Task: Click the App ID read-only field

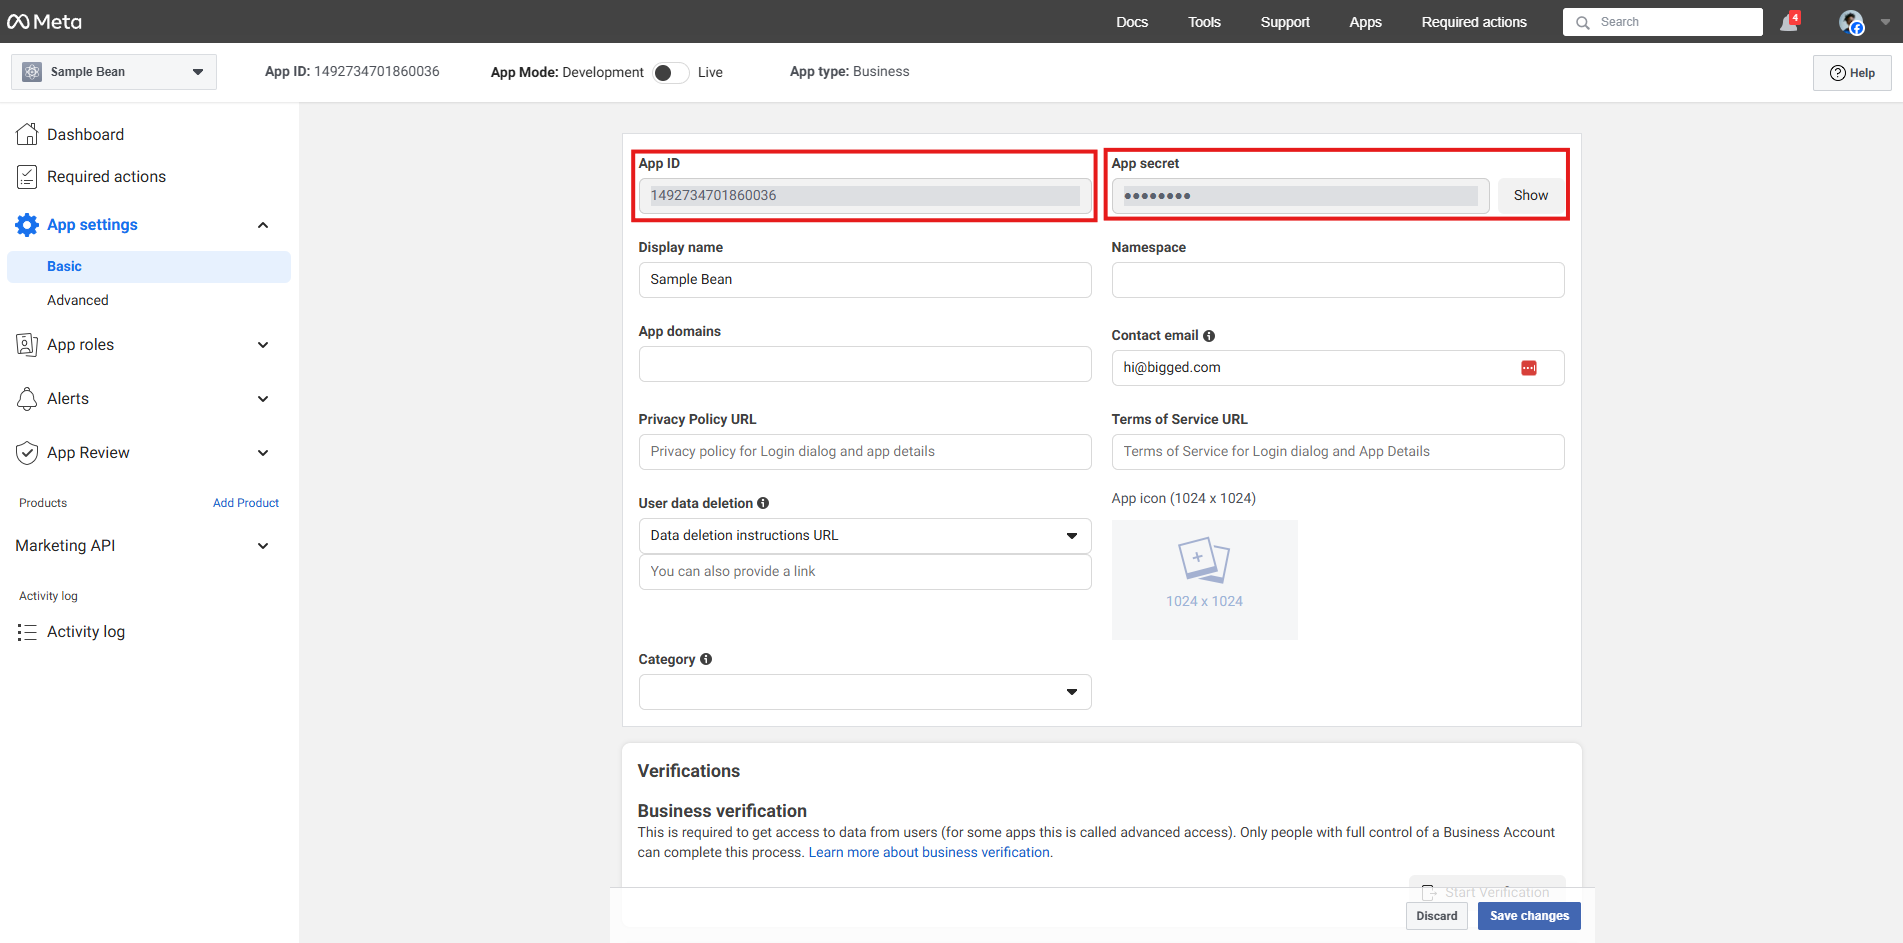Action: coord(865,196)
